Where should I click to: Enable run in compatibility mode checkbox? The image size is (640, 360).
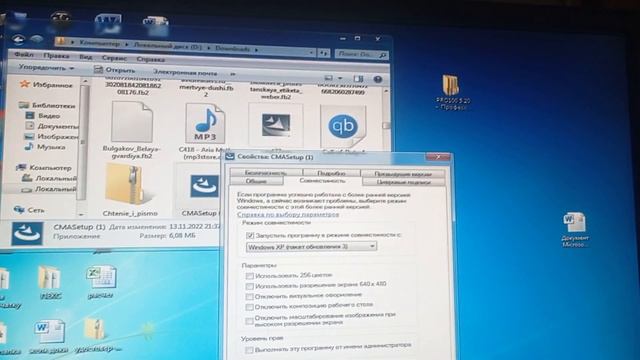click(250, 236)
